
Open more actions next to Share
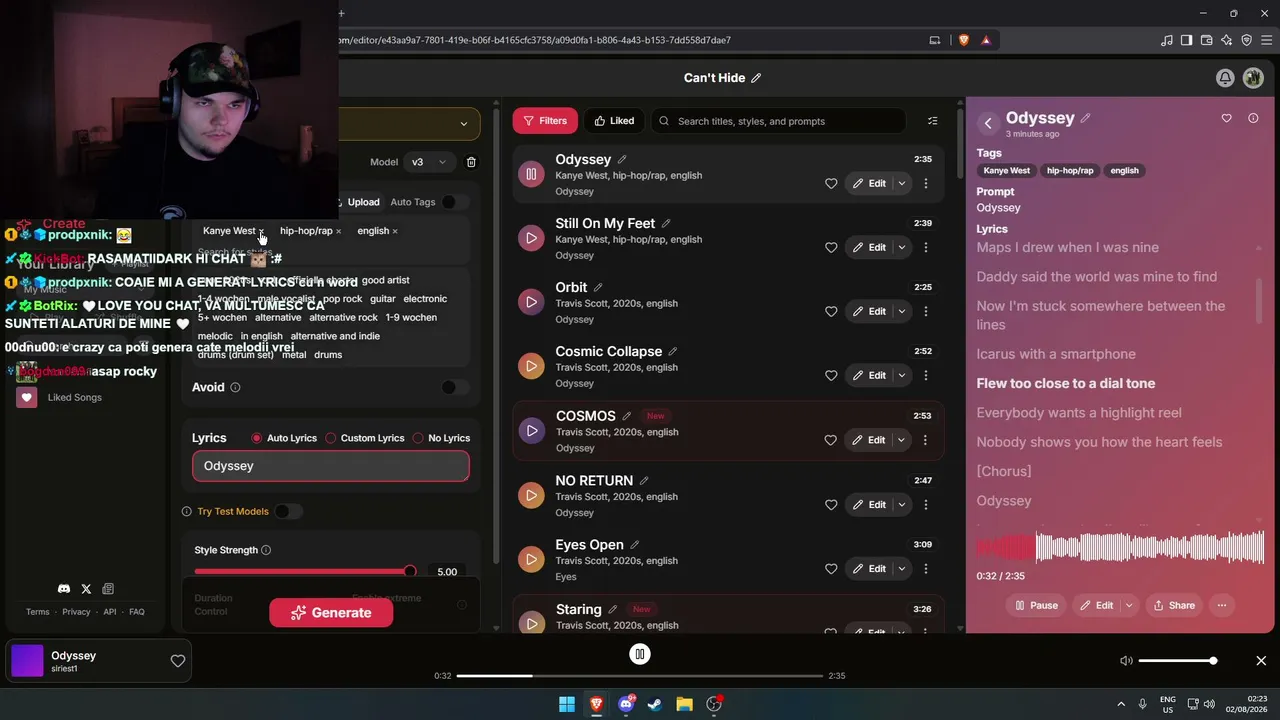[x=1222, y=605]
